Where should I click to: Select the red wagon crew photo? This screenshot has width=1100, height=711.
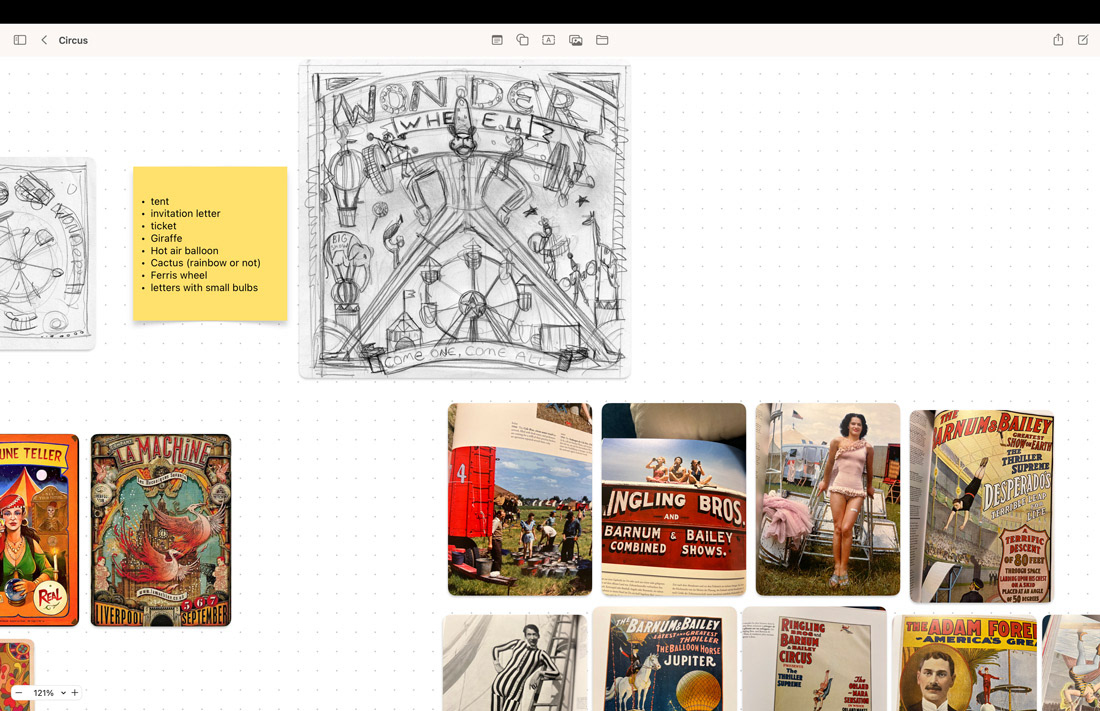tap(520, 499)
